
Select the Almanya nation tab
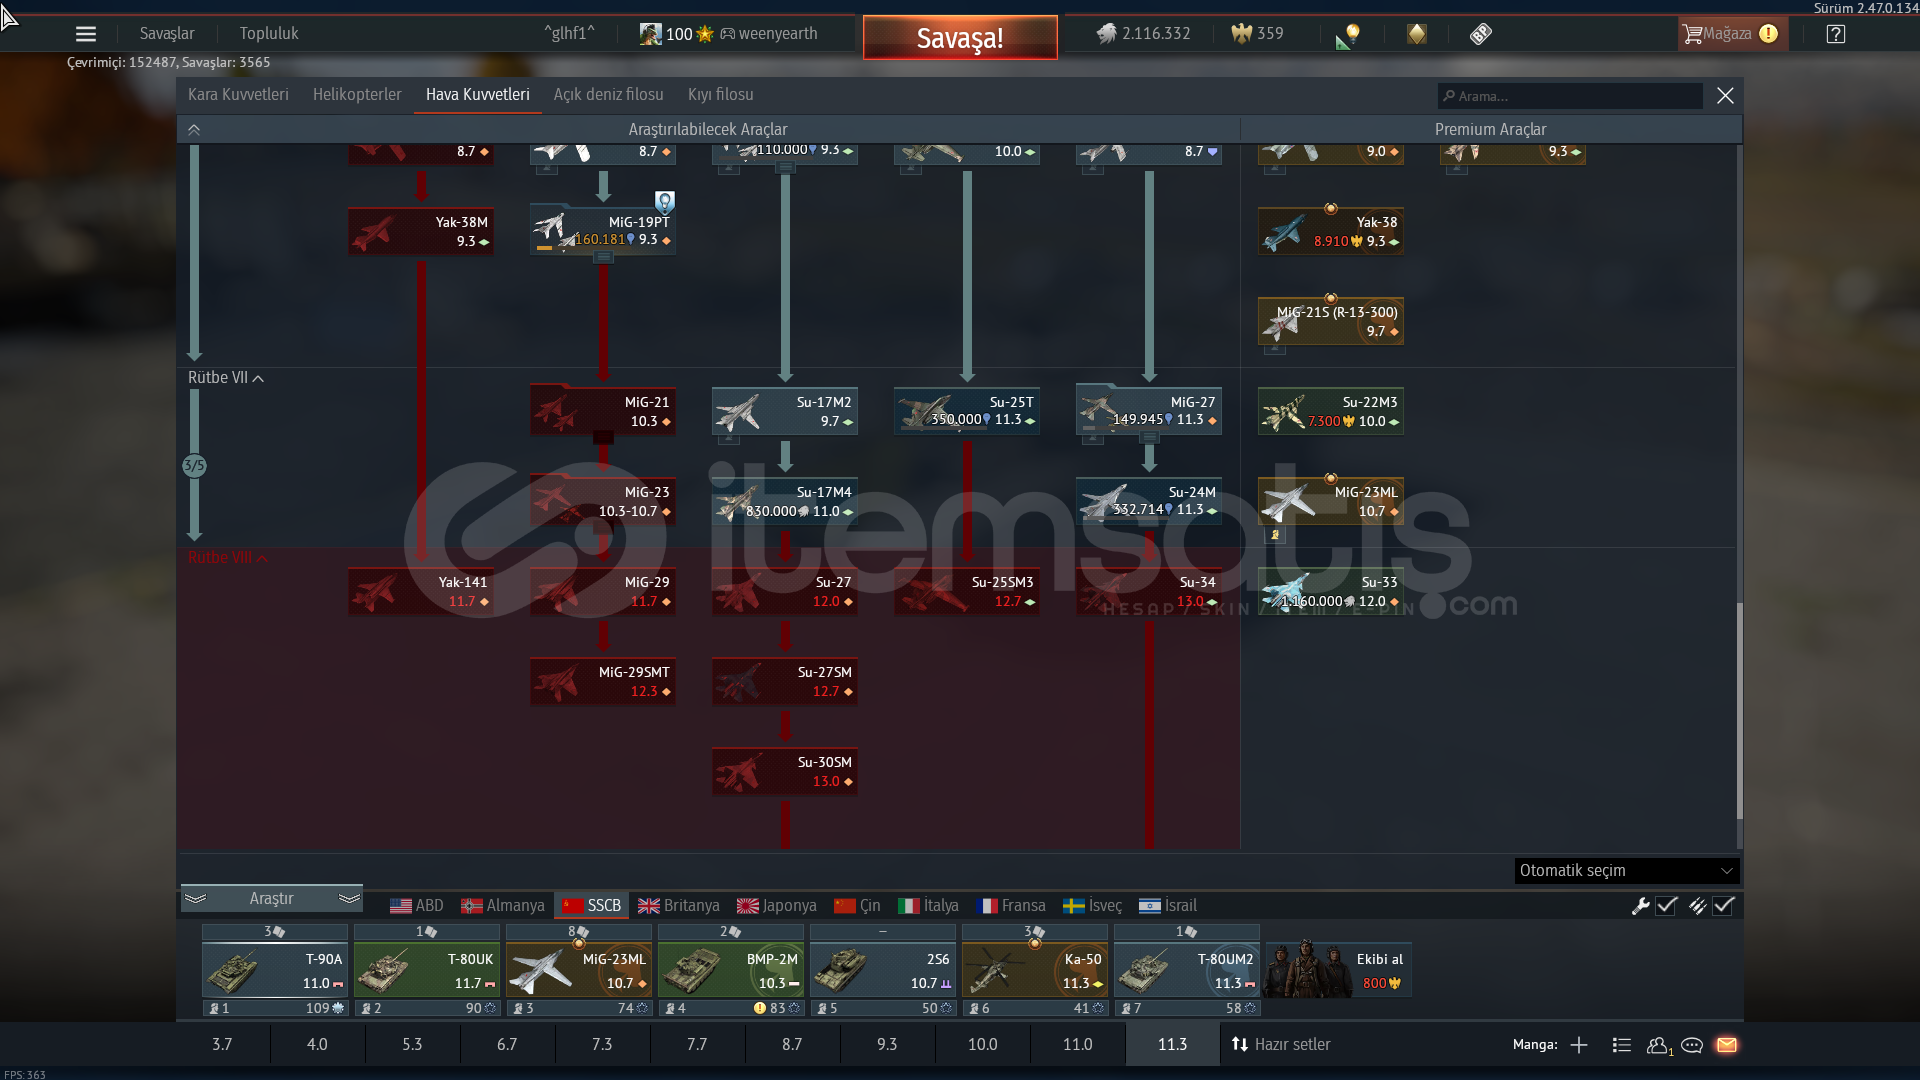[x=503, y=906]
